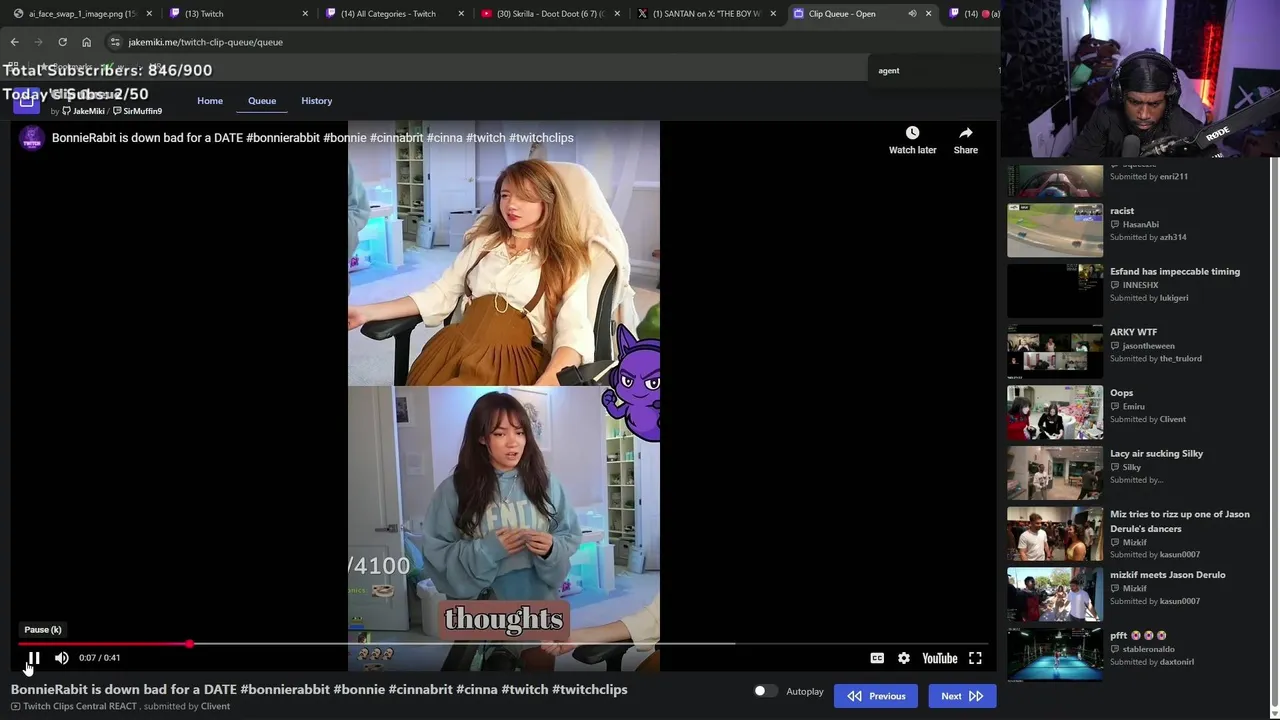1280x720 pixels.
Task: Open the video on YouTube logo
Action: point(940,658)
